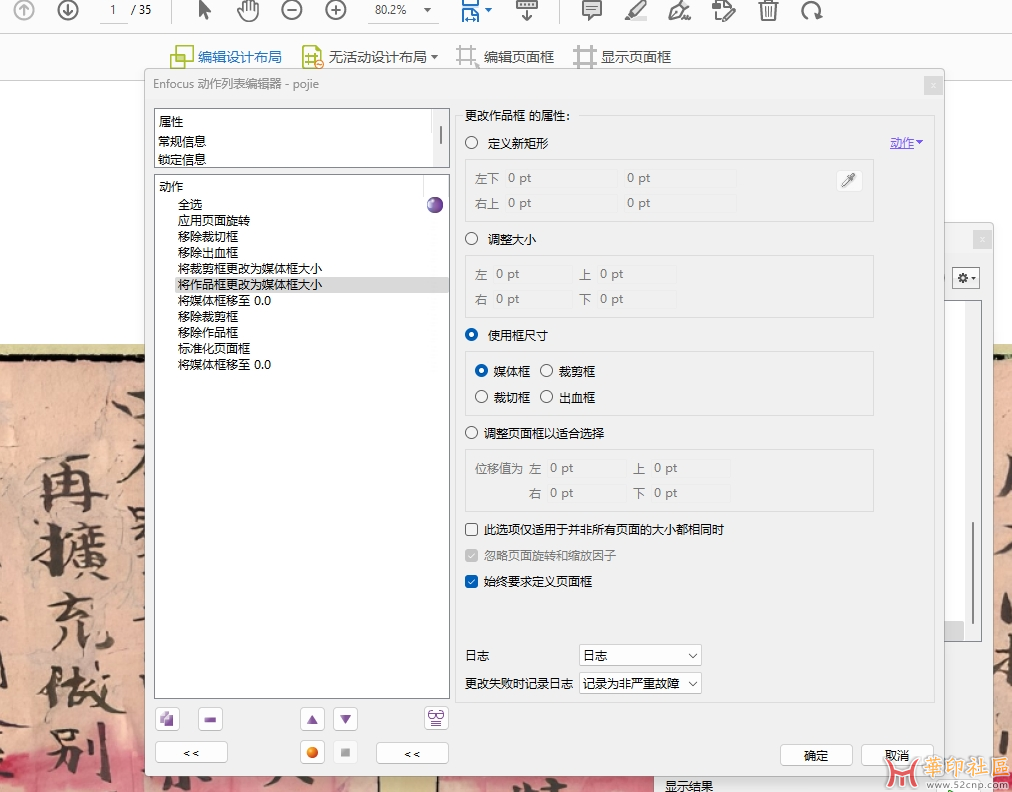Click the scrolling mode keyboard-arrow icon
The width and height of the screenshot is (1012, 792).
[x=527, y=10]
